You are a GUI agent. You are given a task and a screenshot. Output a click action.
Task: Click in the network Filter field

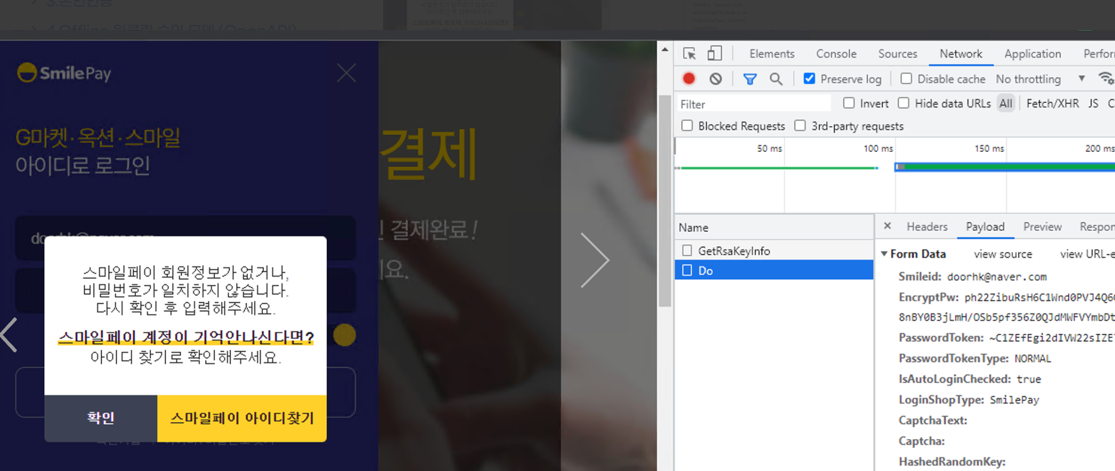pos(753,104)
